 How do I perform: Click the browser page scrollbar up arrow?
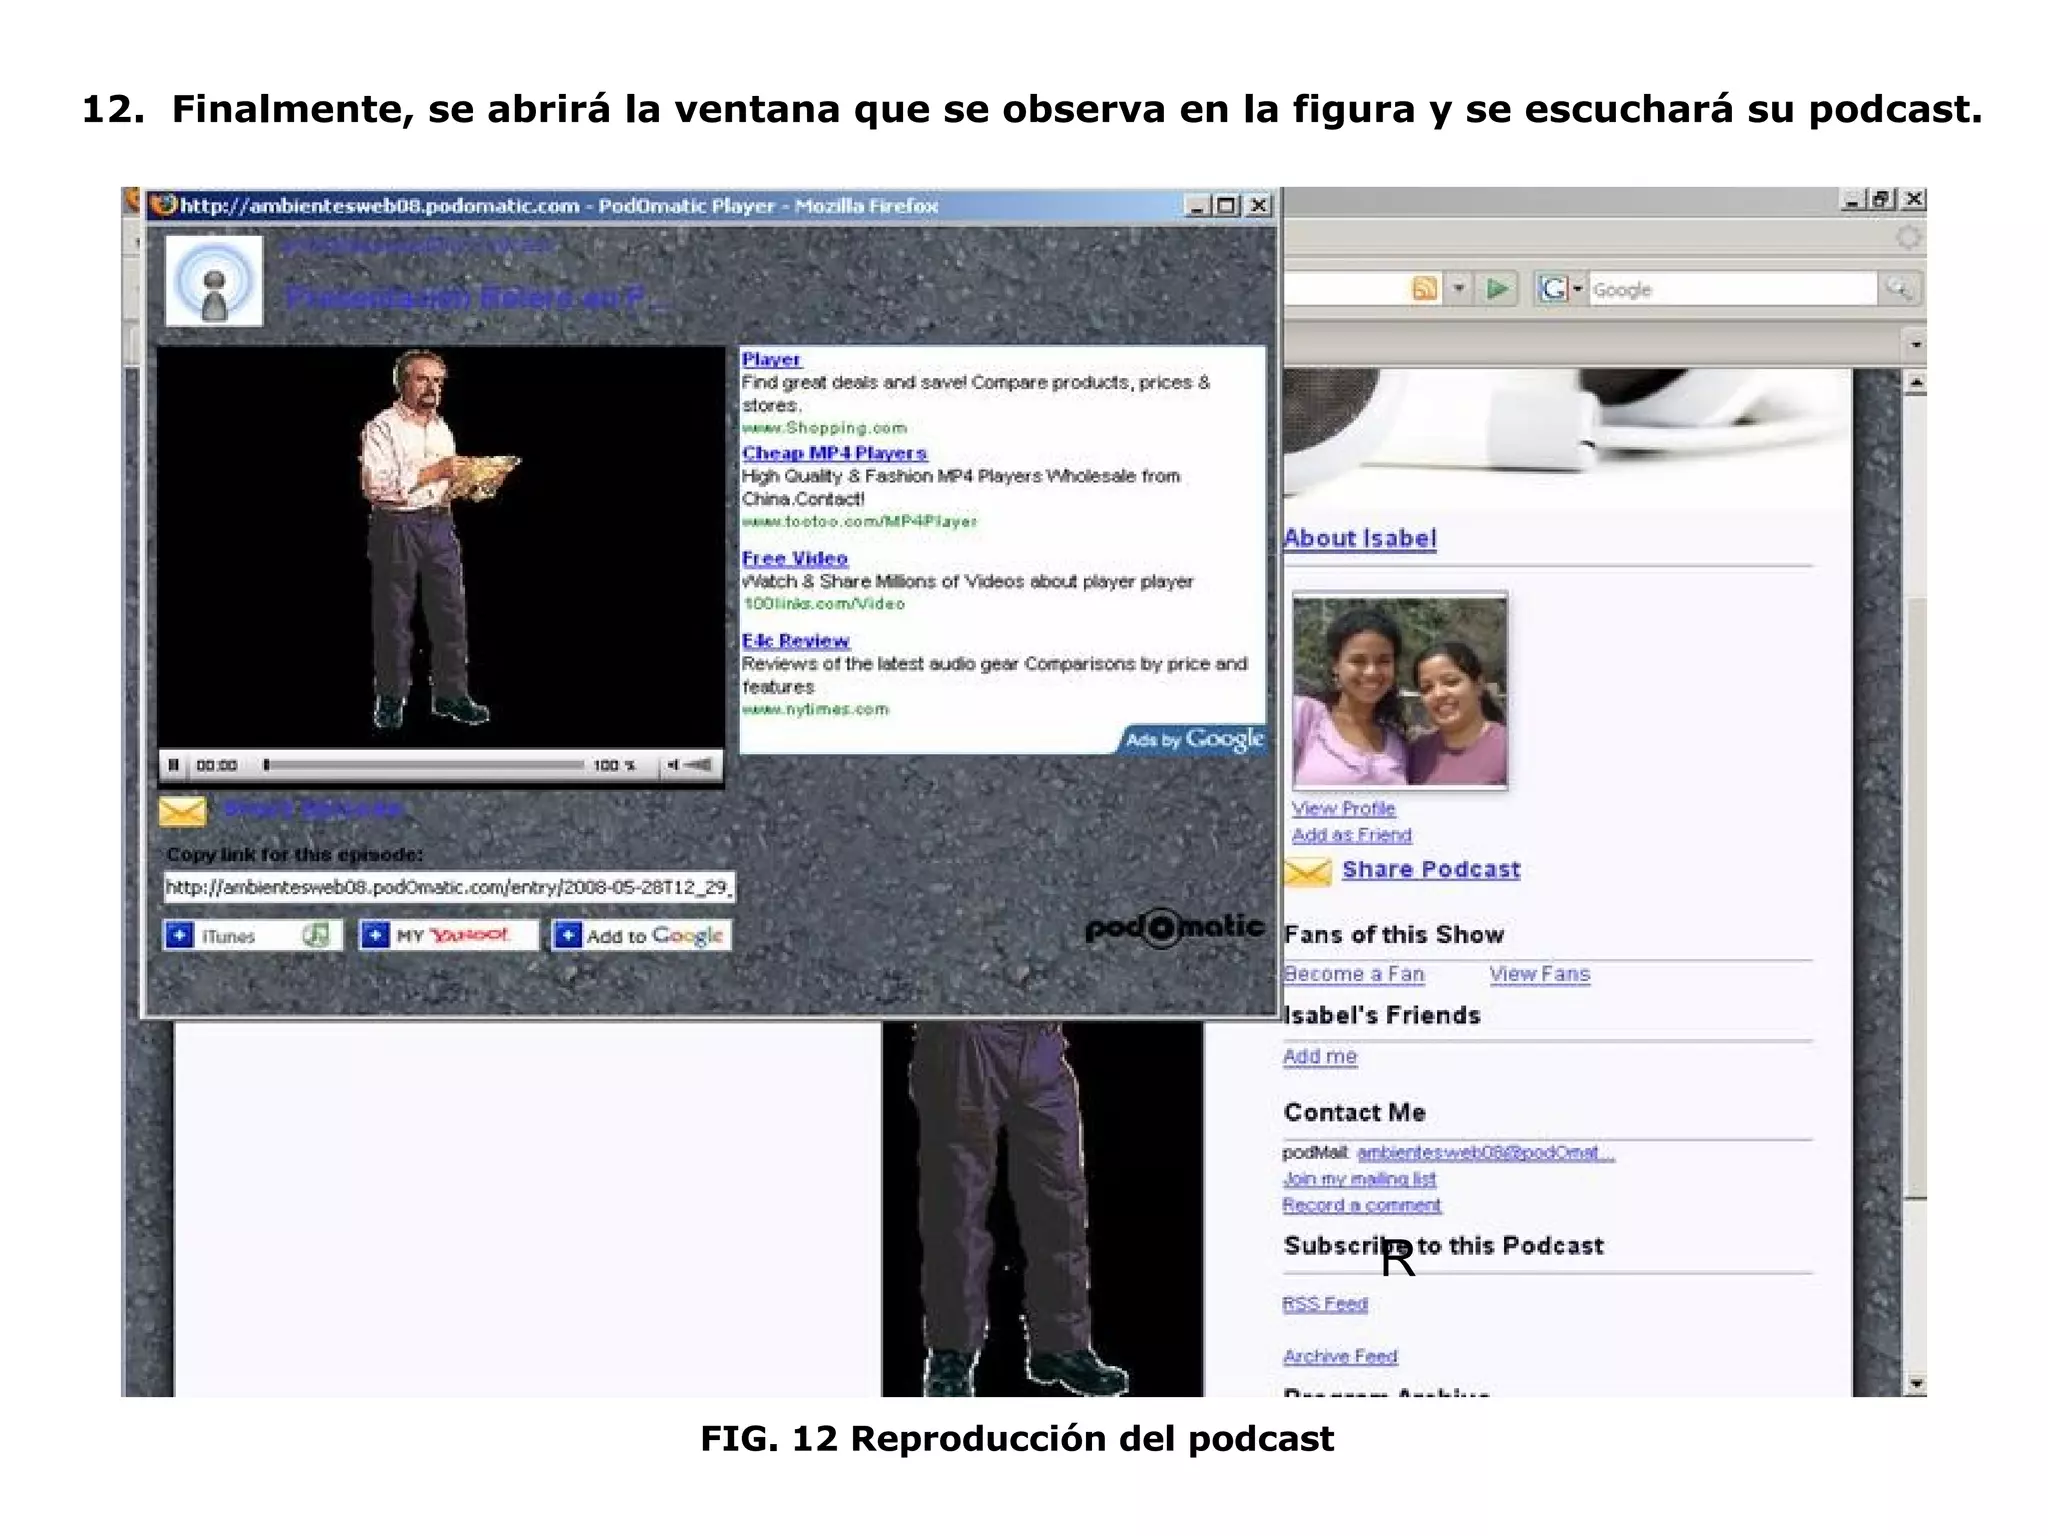tap(1916, 383)
